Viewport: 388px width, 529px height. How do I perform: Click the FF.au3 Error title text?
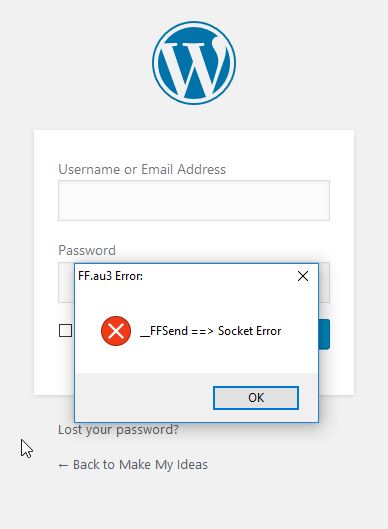click(111, 276)
